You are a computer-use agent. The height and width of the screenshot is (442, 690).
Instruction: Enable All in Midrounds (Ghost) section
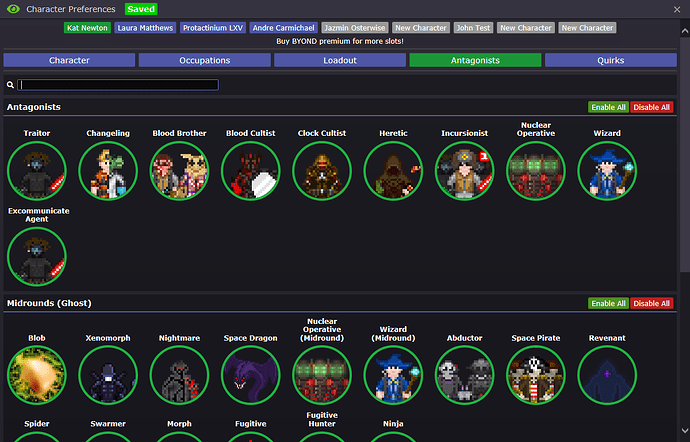[608, 303]
